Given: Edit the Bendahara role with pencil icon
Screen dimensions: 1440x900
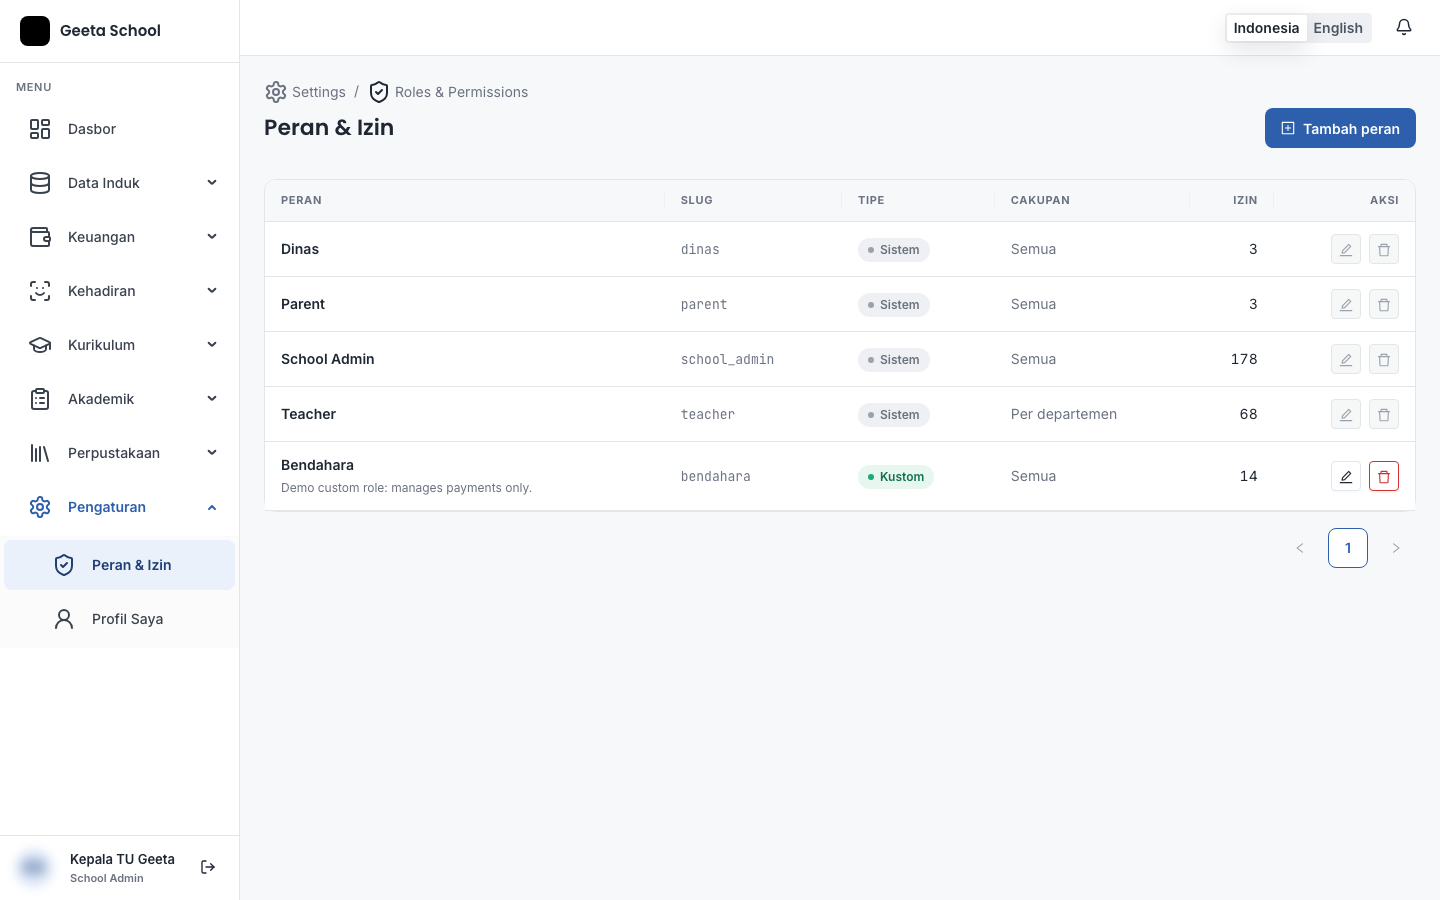Looking at the screenshot, I should tap(1346, 476).
